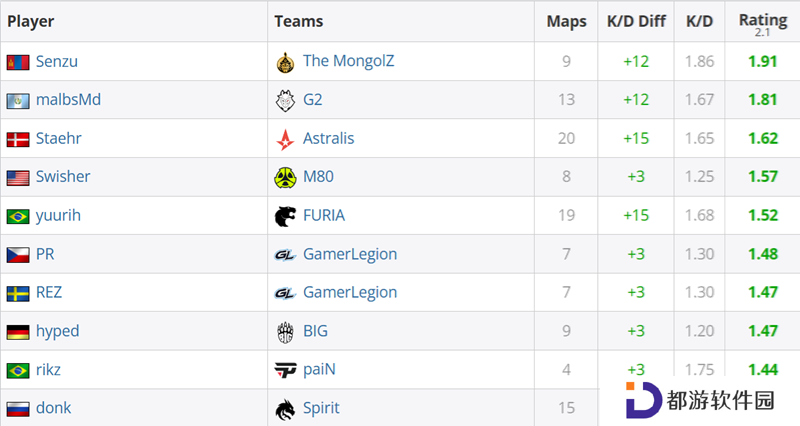Open the Astralis team link
Image resolution: width=800 pixels, height=426 pixels.
point(329,138)
